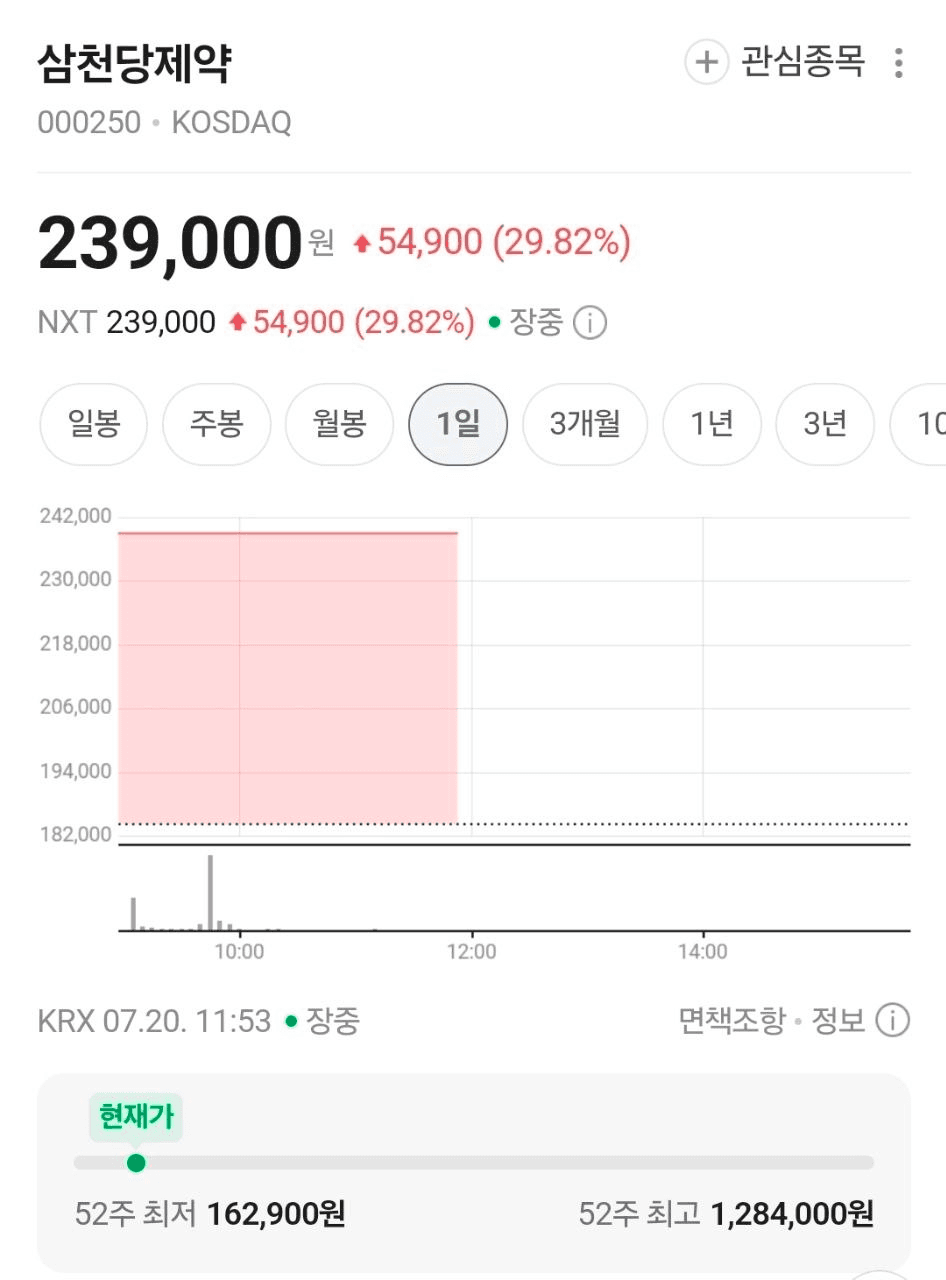Tap the red up-arrow beside main price change
946x1280 pixels.
pos(362,243)
